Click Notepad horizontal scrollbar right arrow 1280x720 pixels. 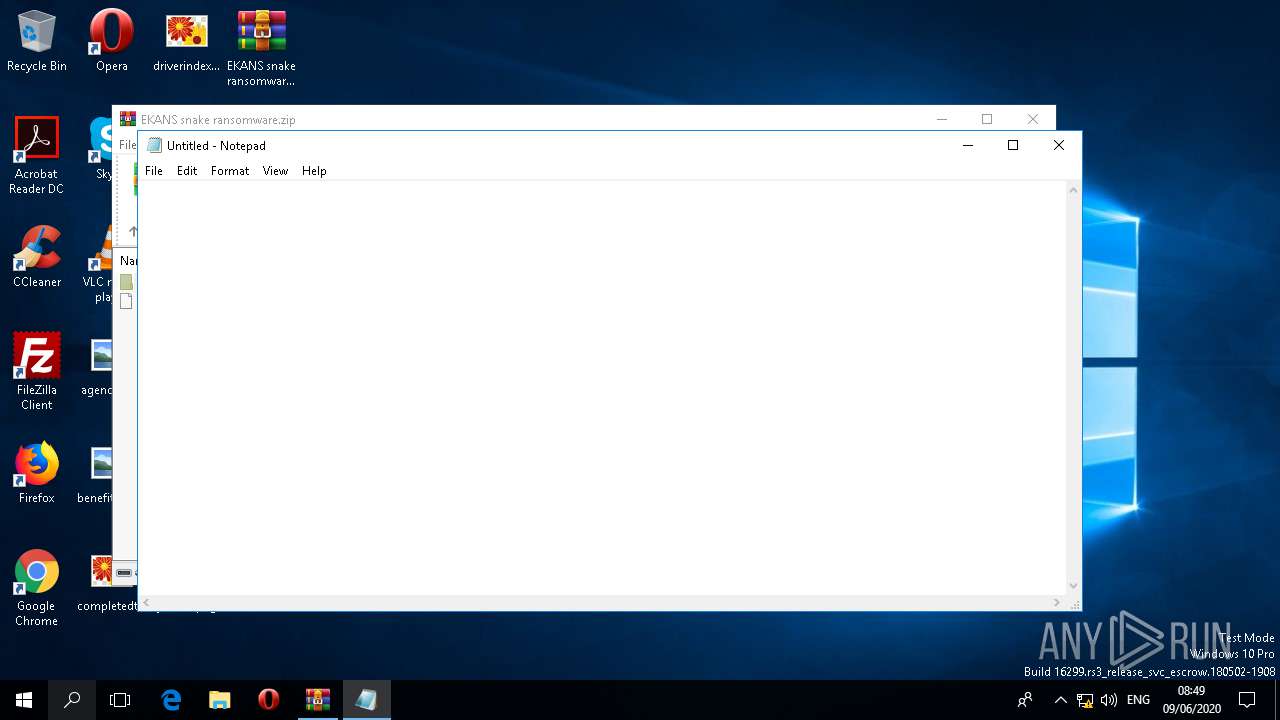(x=1057, y=602)
